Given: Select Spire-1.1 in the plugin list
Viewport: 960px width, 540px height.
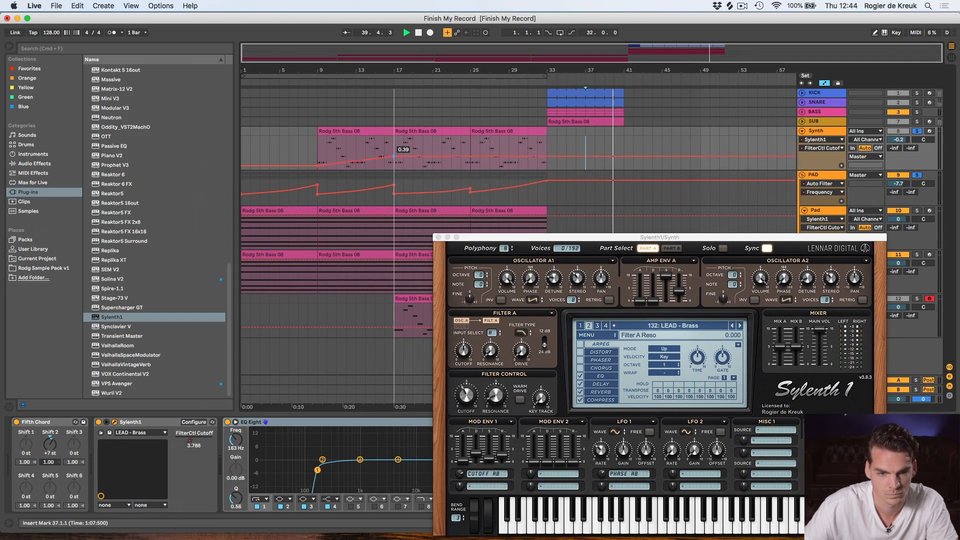Looking at the screenshot, I should [x=111, y=288].
